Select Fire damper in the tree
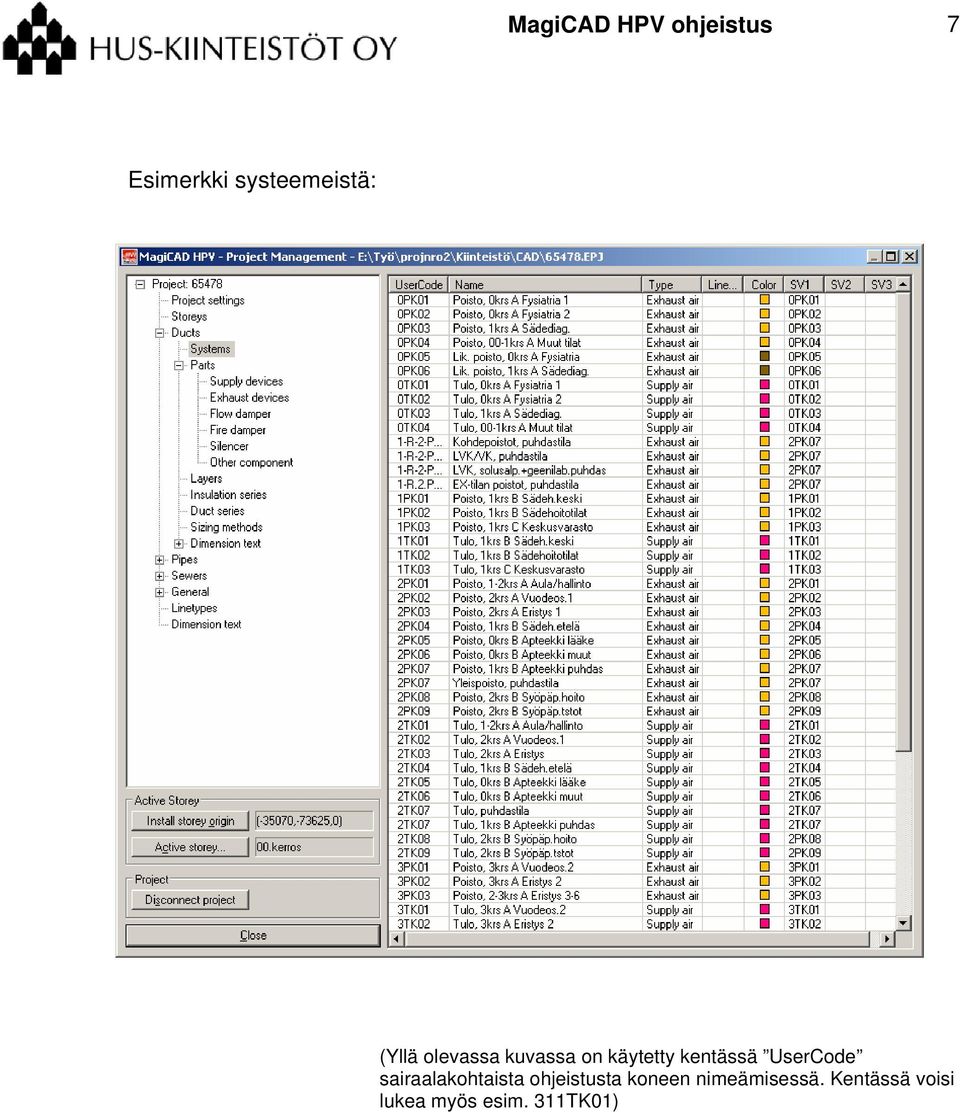The image size is (960, 1112). click(x=238, y=430)
